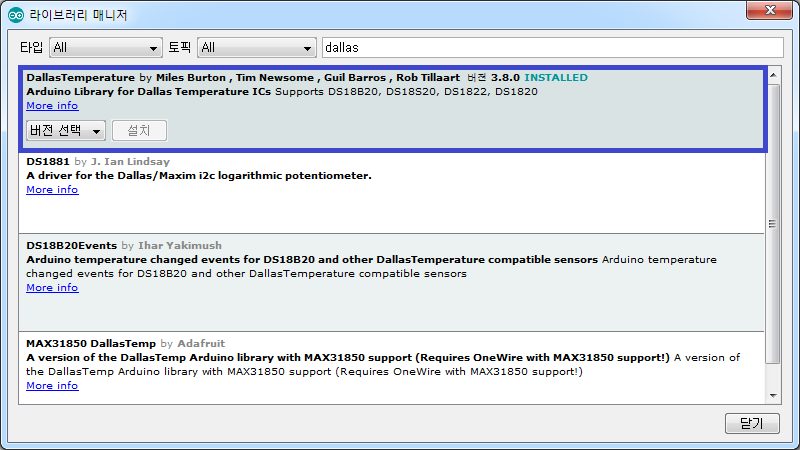The height and width of the screenshot is (450, 800).
Task: Open More info link under DS18B20Events
Action: coord(52,287)
